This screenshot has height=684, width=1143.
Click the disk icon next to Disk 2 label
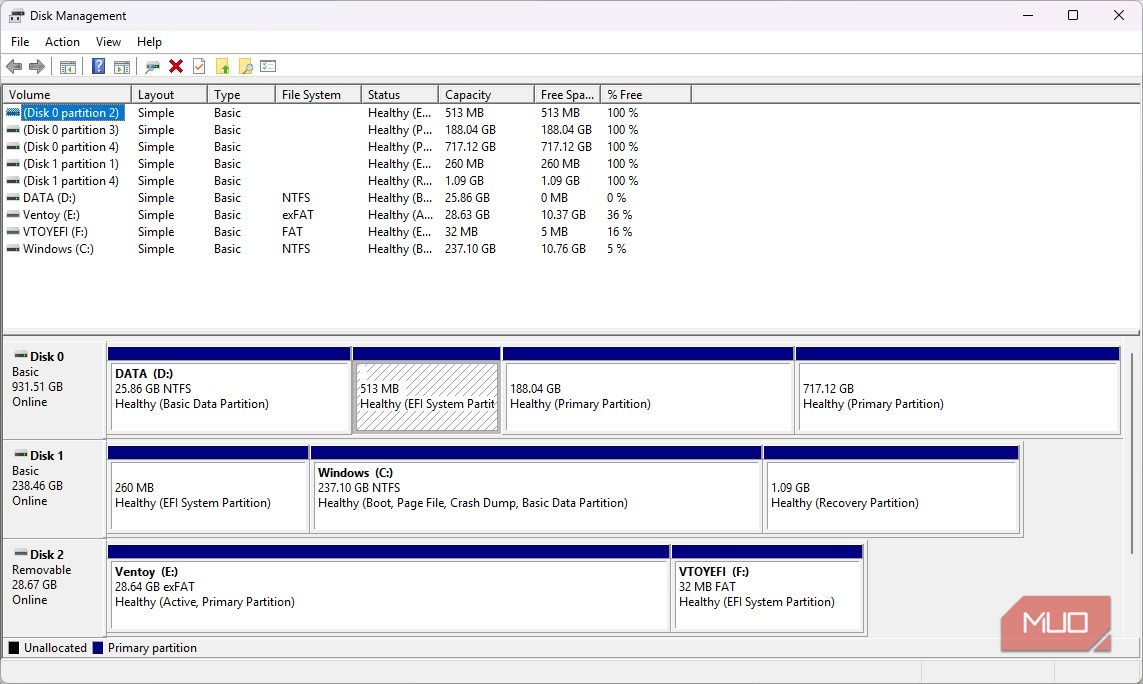click(x=20, y=553)
